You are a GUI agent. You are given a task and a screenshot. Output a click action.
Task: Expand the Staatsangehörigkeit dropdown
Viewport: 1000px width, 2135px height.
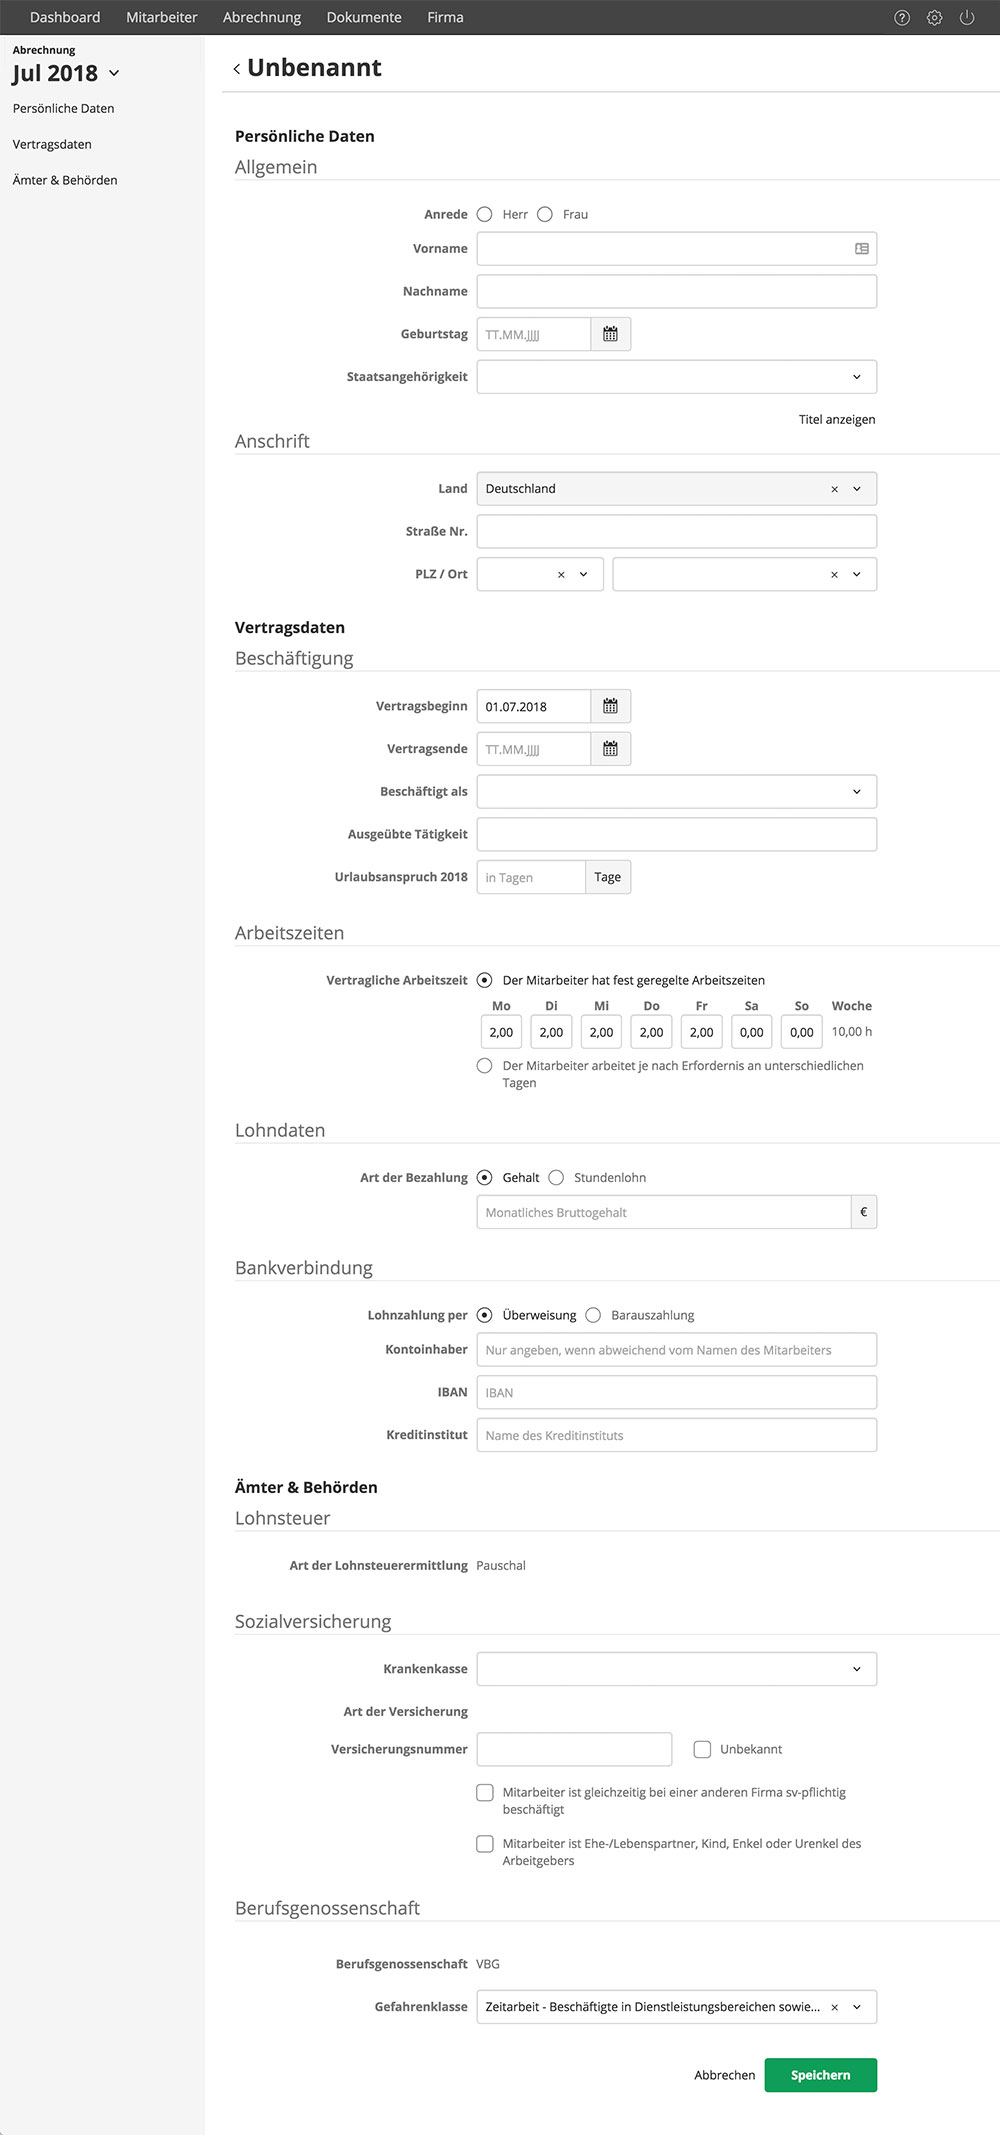tap(856, 377)
